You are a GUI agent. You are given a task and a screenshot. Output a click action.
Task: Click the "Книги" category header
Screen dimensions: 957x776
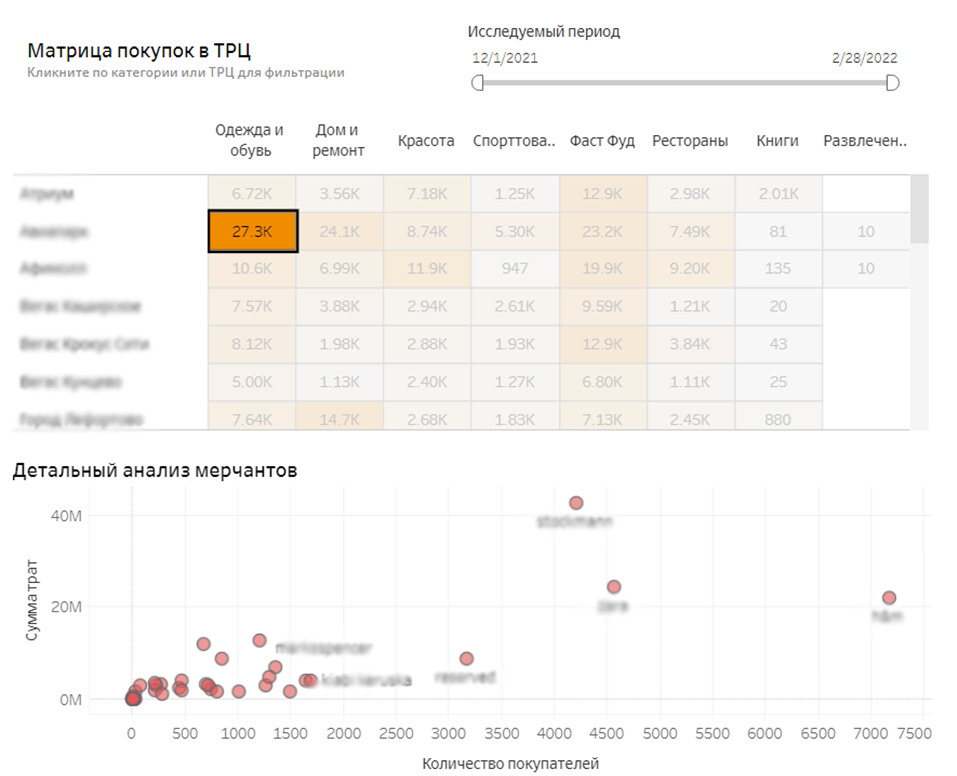pyautogui.click(x=778, y=140)
